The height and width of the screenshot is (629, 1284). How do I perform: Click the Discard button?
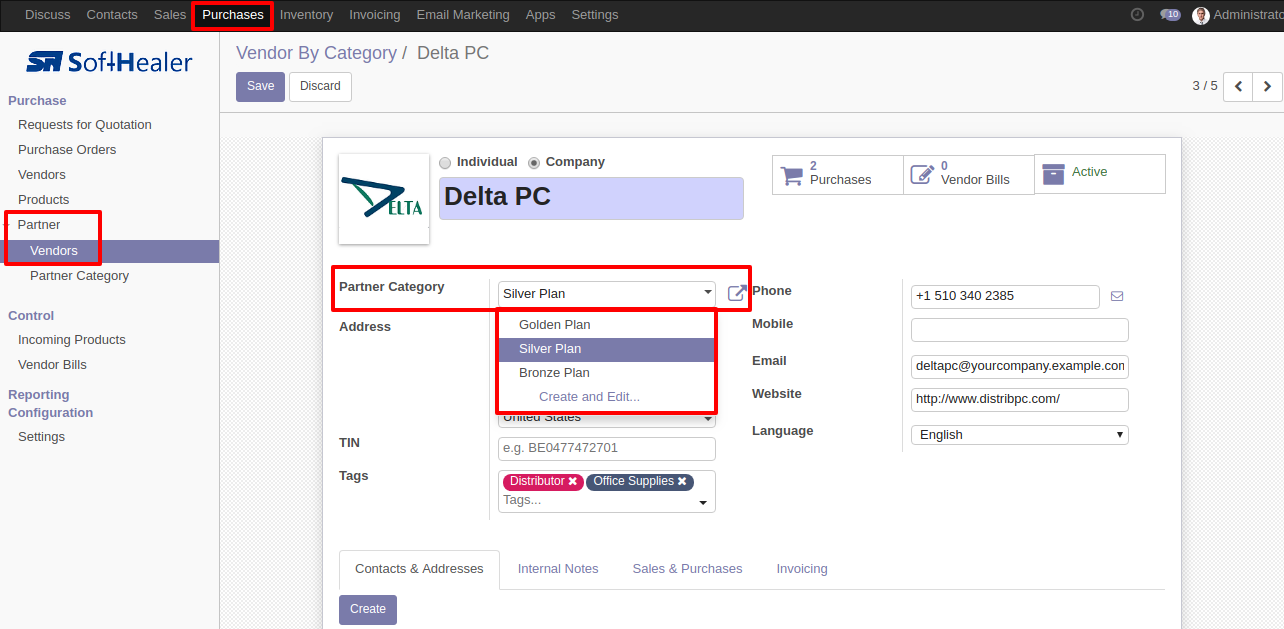pos(320,87)
